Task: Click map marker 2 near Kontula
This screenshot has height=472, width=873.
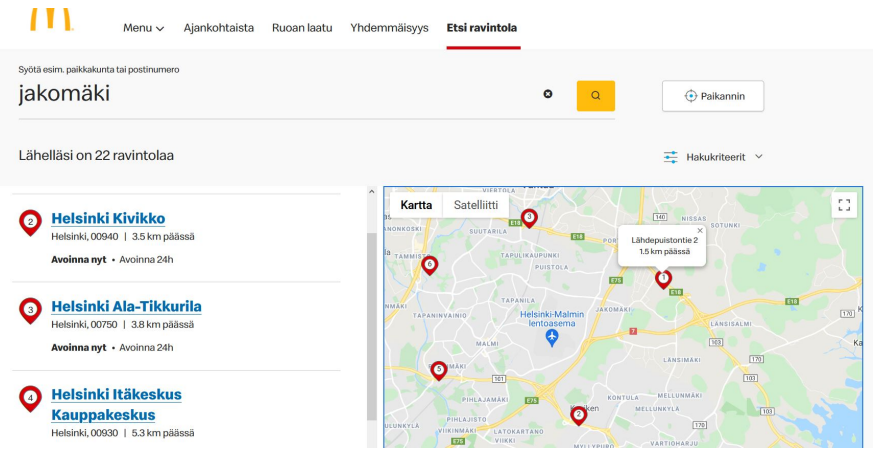Action: point(578,415)
